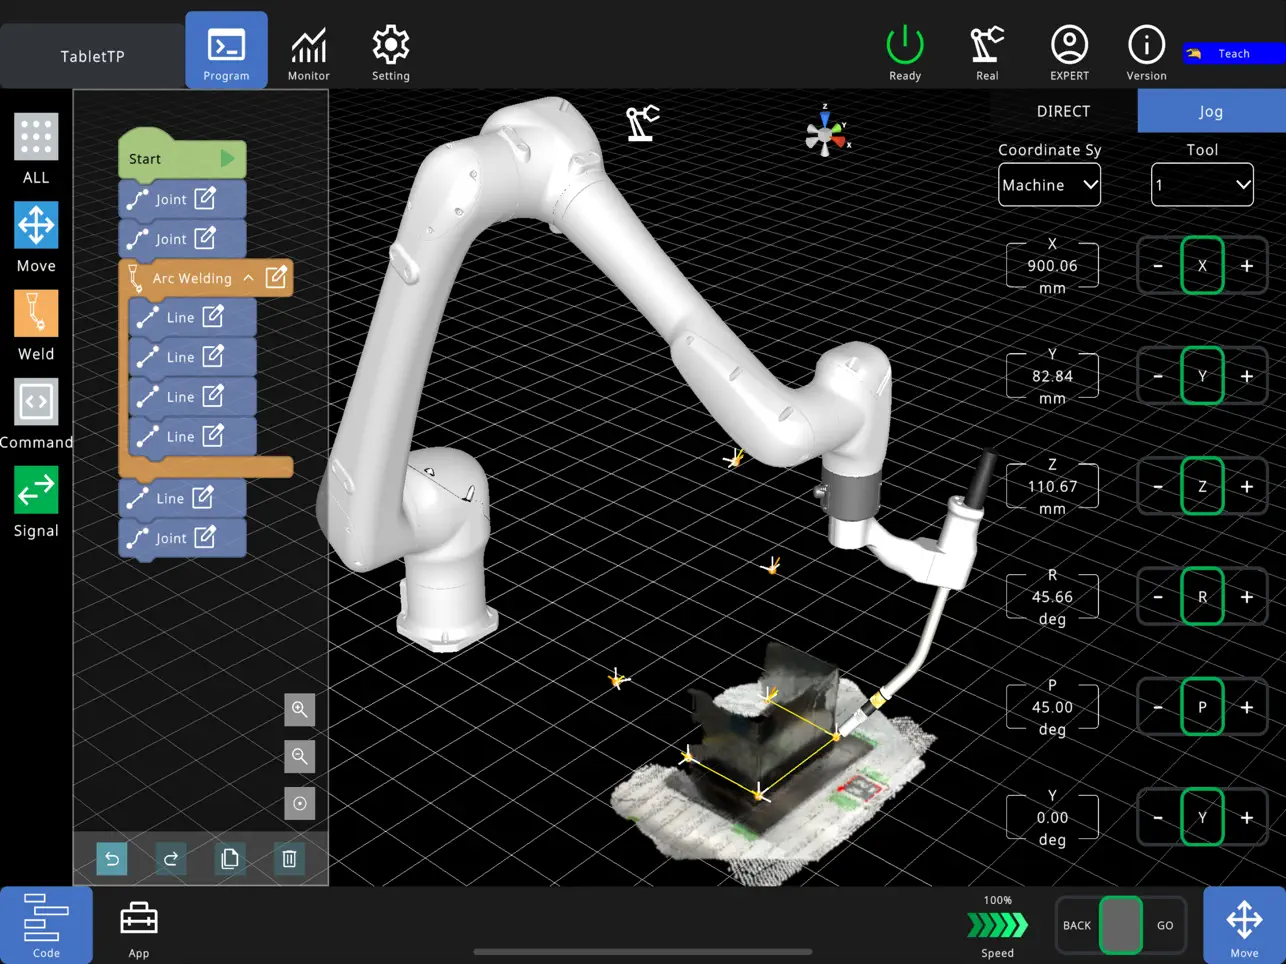Show Version information
1286x964 pixels.
pyautogui.click(x=1146, y=53)
